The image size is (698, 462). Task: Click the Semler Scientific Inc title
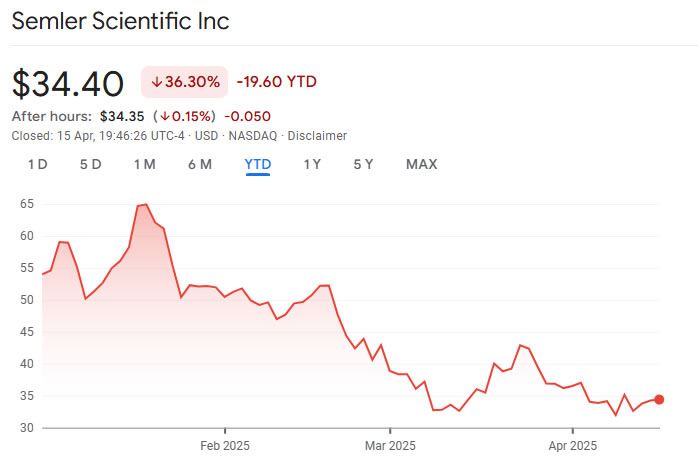tap(120, 21)
